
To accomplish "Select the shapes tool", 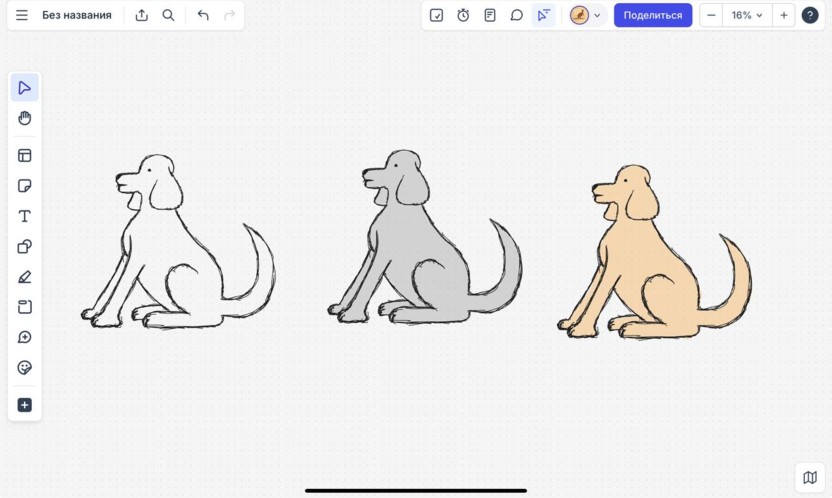I will 24,247.
